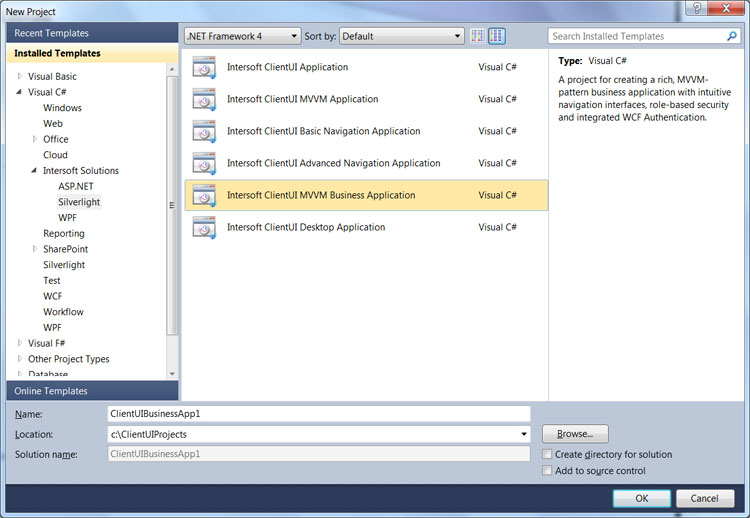Enable Create directory for solution
The image size is (750, 518).
(547, 454)
